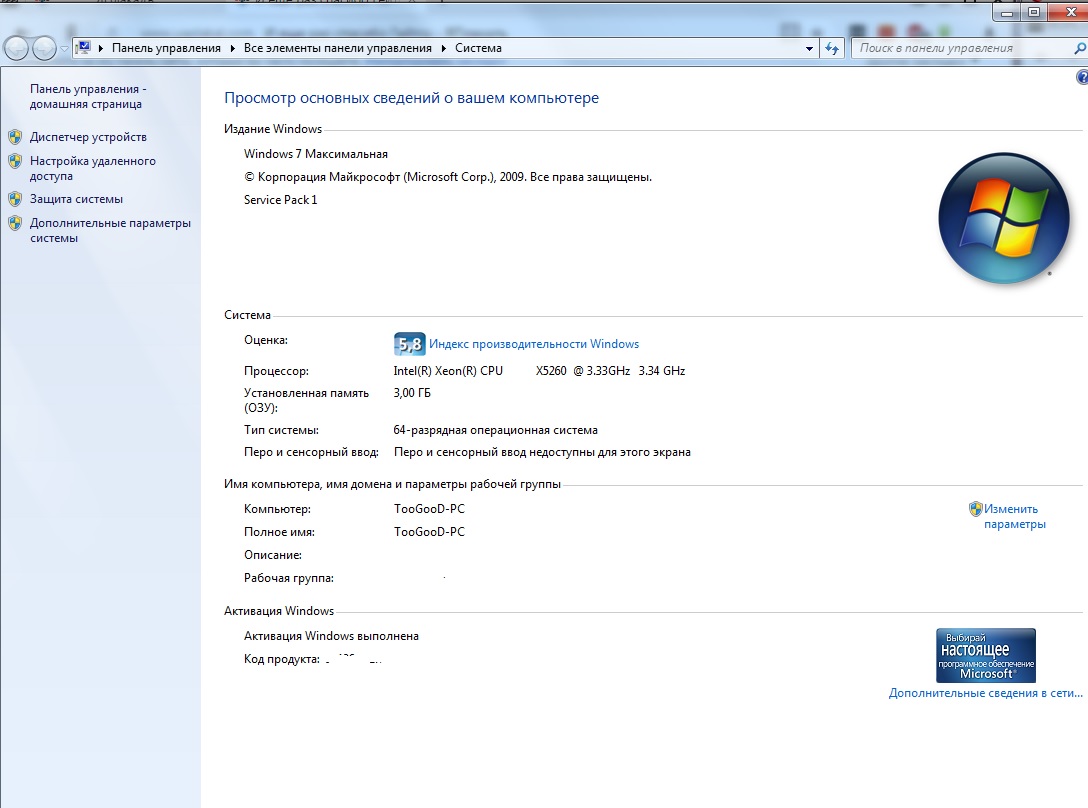
Task: Open Панель управления - домашняя страница
Action: 87,96
